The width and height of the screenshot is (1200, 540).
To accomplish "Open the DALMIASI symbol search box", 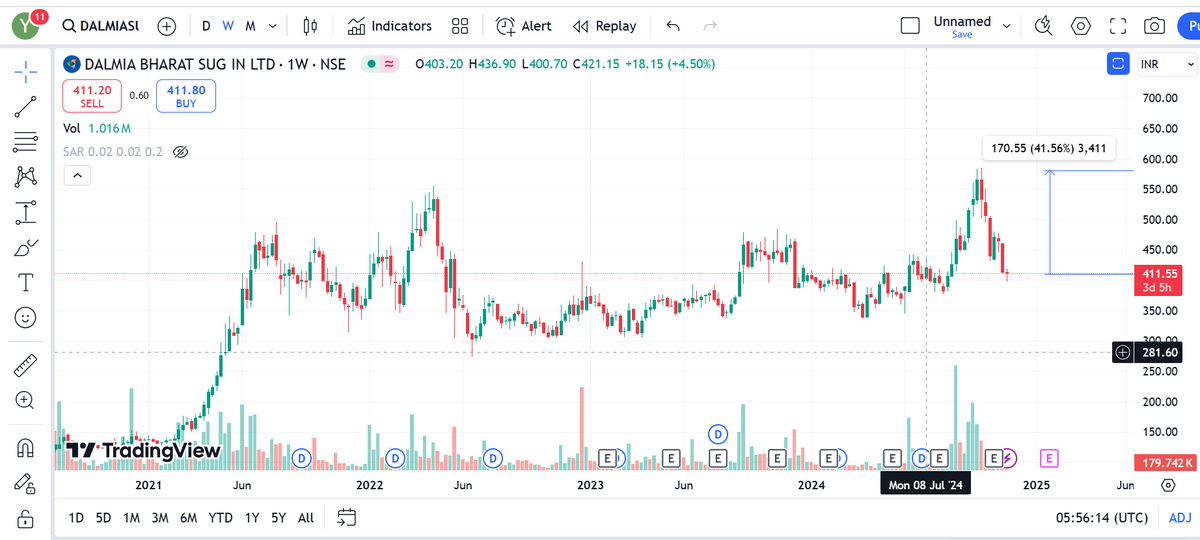I will [100, 26].
